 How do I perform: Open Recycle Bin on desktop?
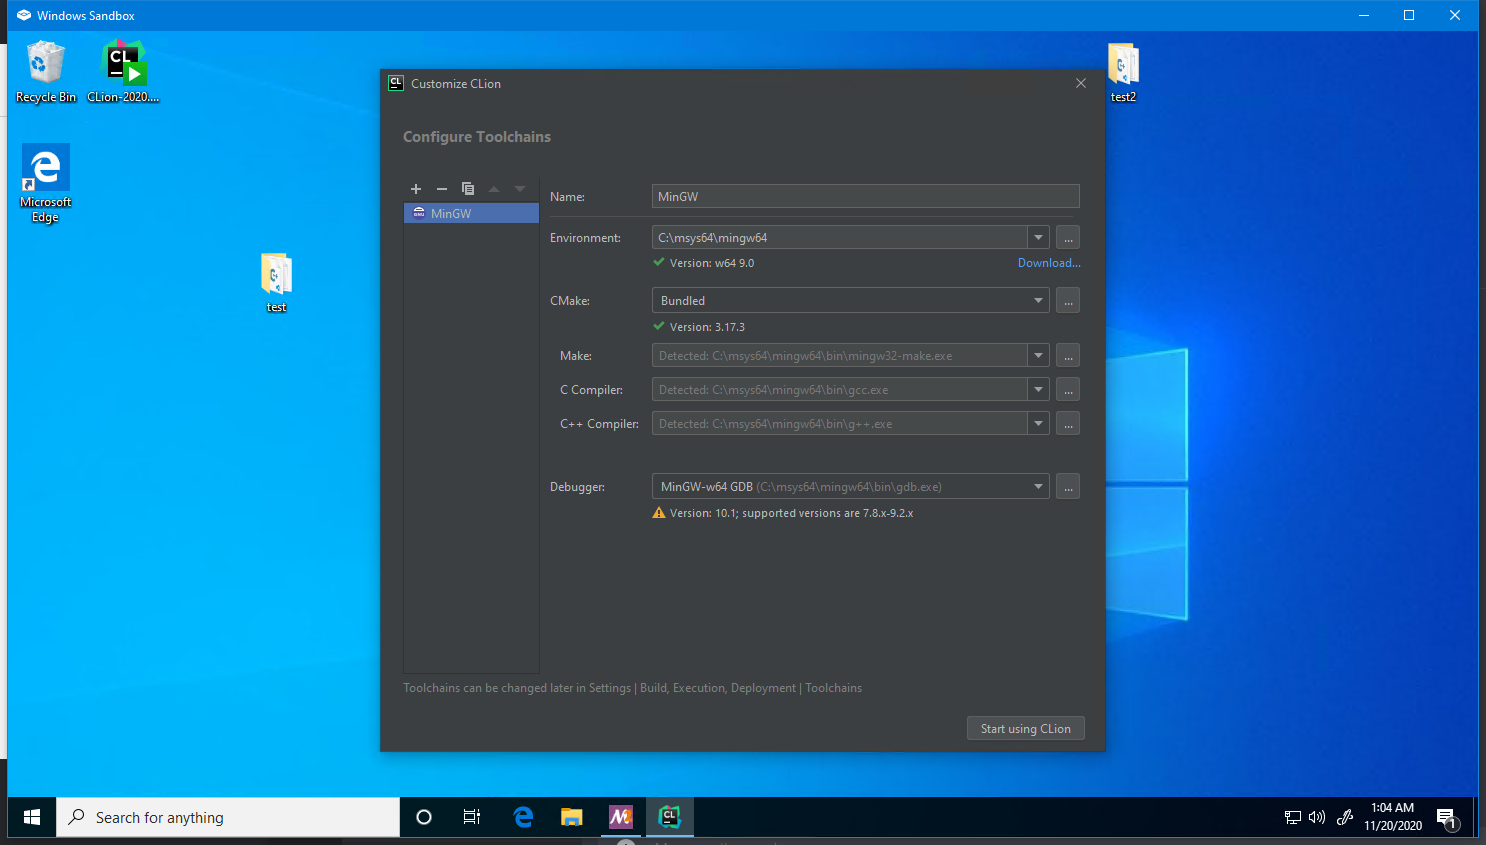tap(46, 72)
